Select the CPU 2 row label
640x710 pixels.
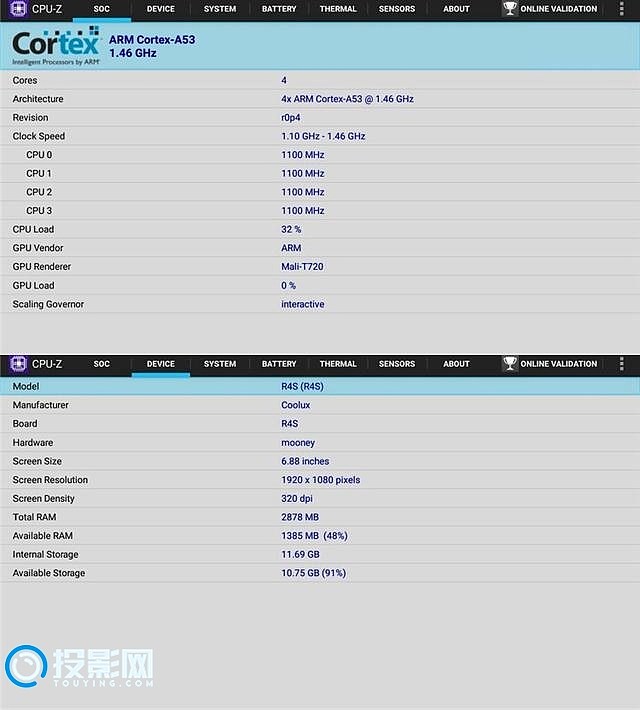[39, 192]
